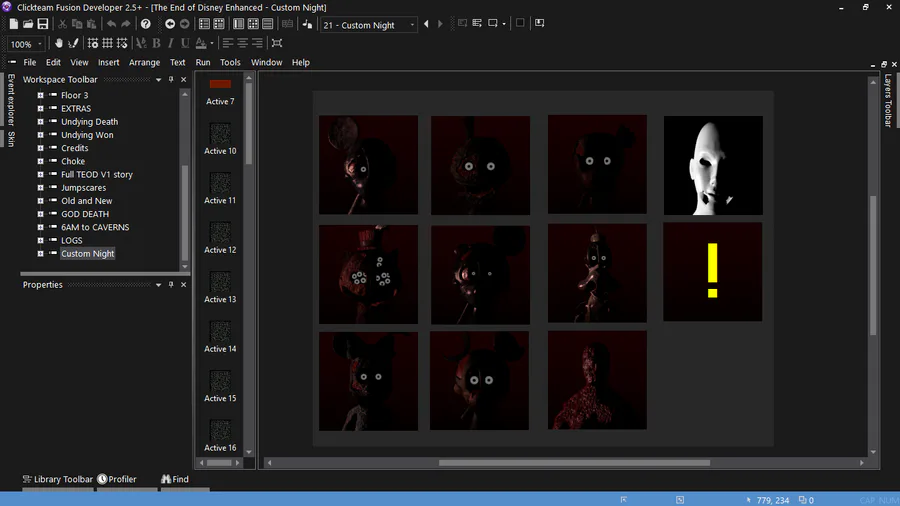Expand the GOD DEATH tree node

pos(40,214)
